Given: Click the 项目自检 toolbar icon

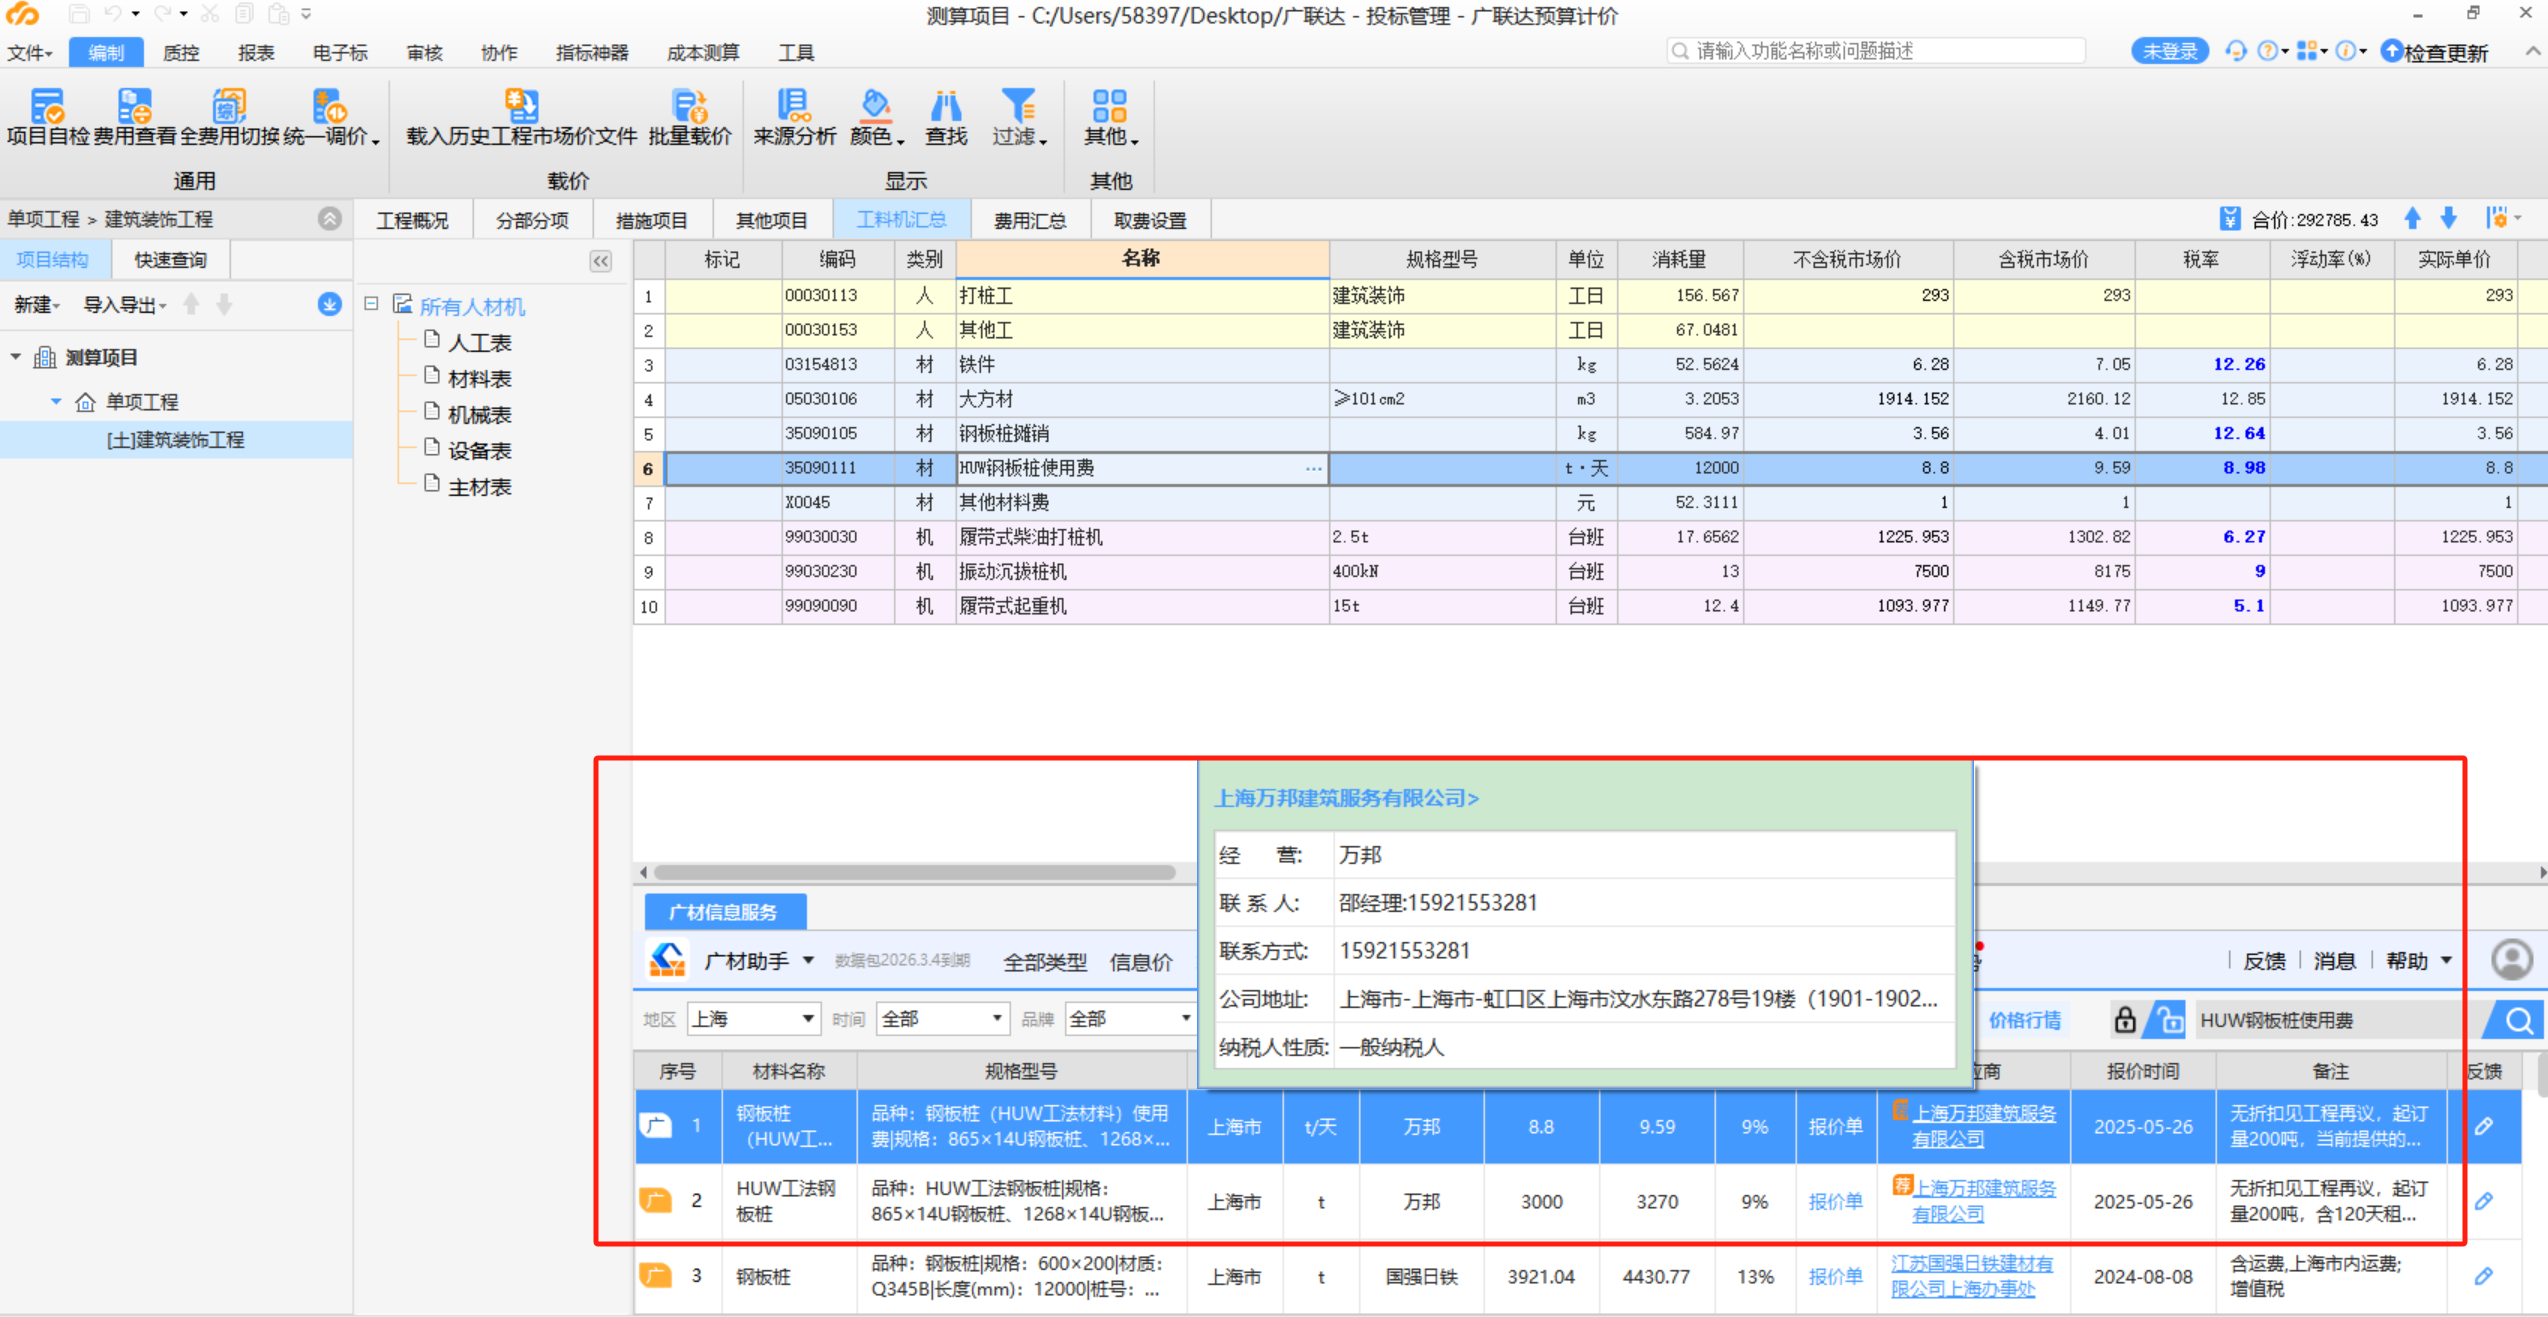Looking at the screenshot, I should (x=47, y=106).
